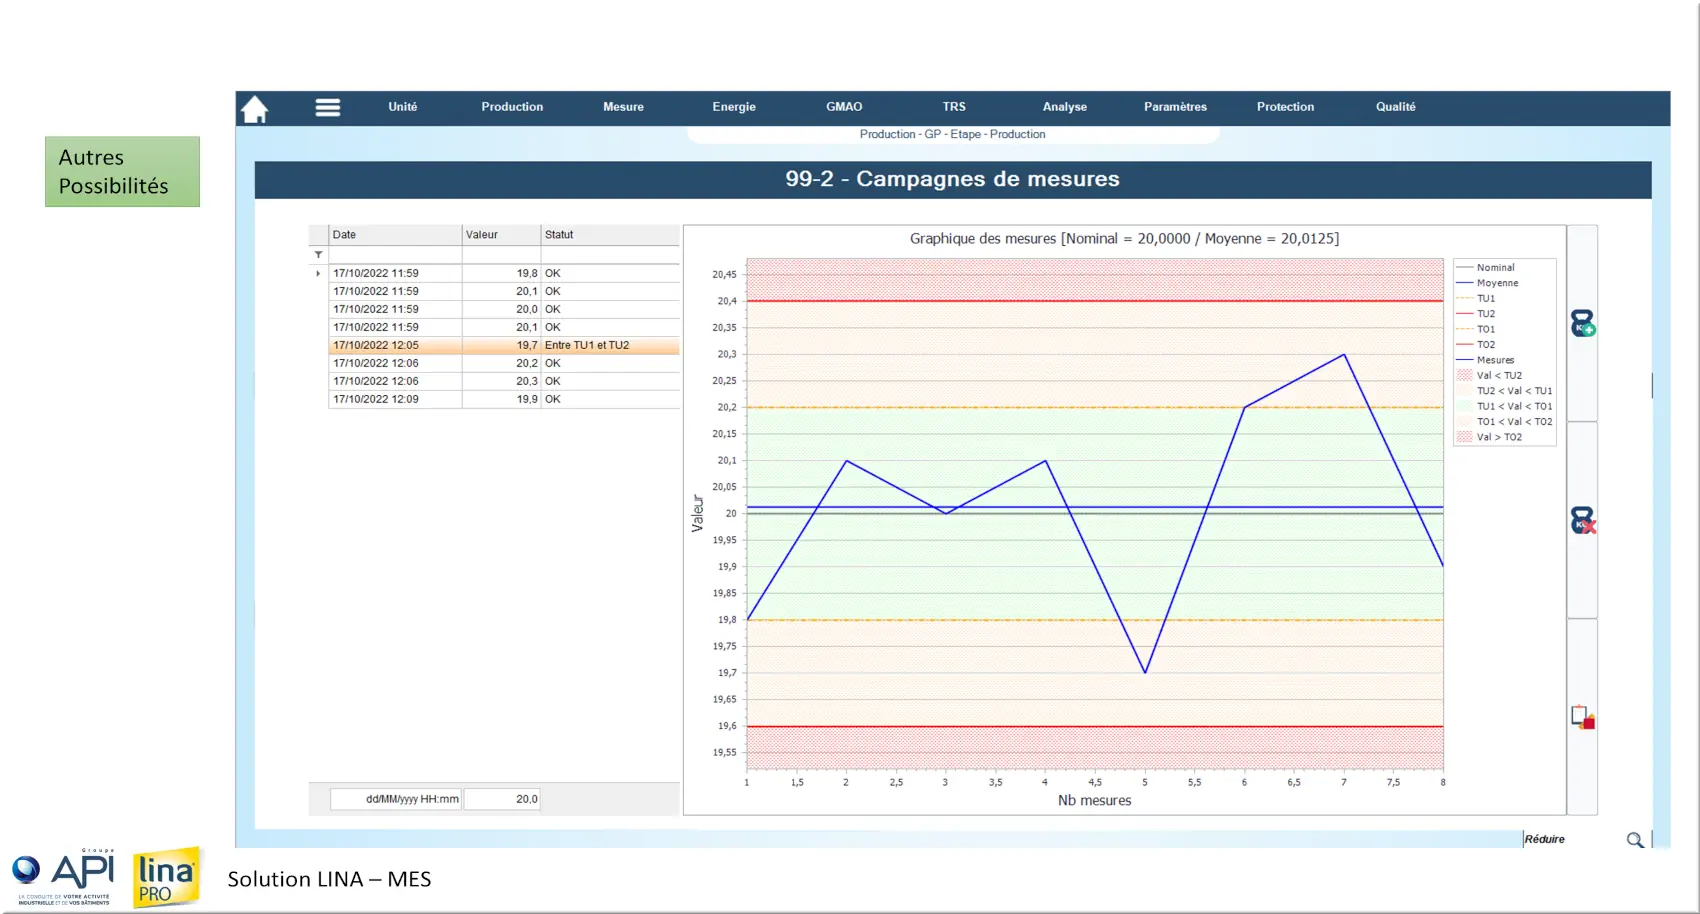Open the Analyse menu
Viewport: 1700px width, 914px height.
point(1065,107)
